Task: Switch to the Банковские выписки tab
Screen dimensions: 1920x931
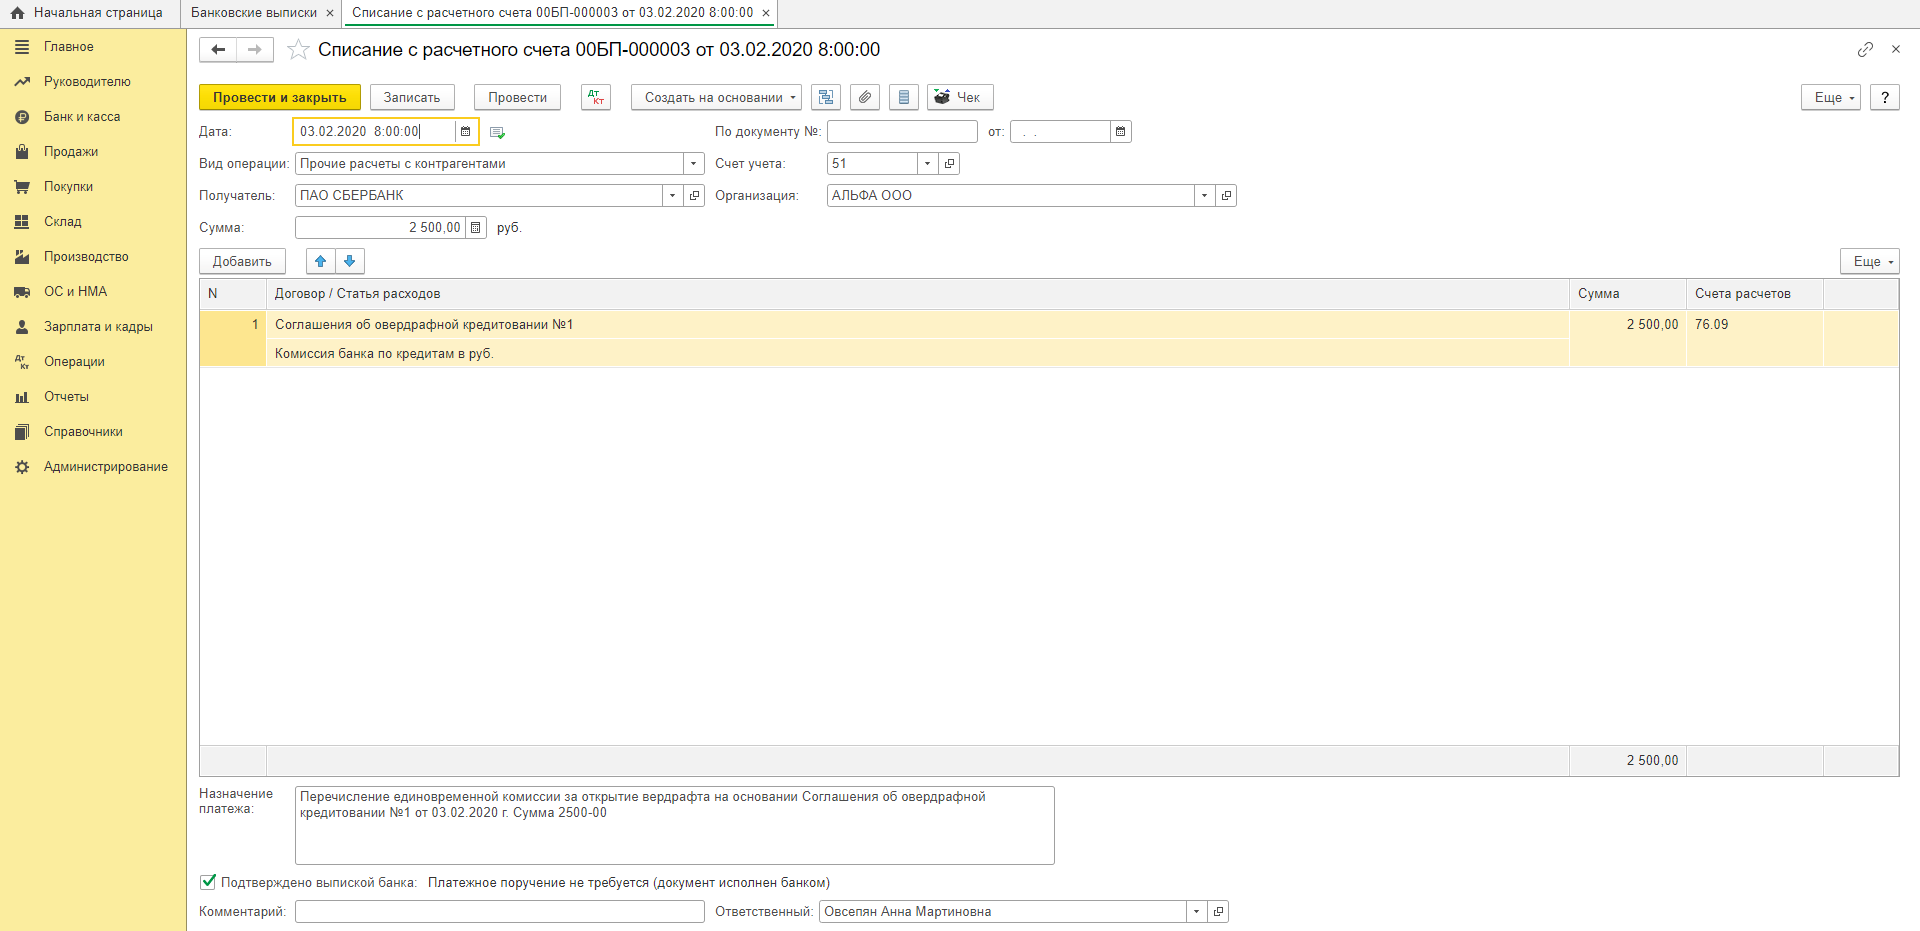Action: (254, 13)
